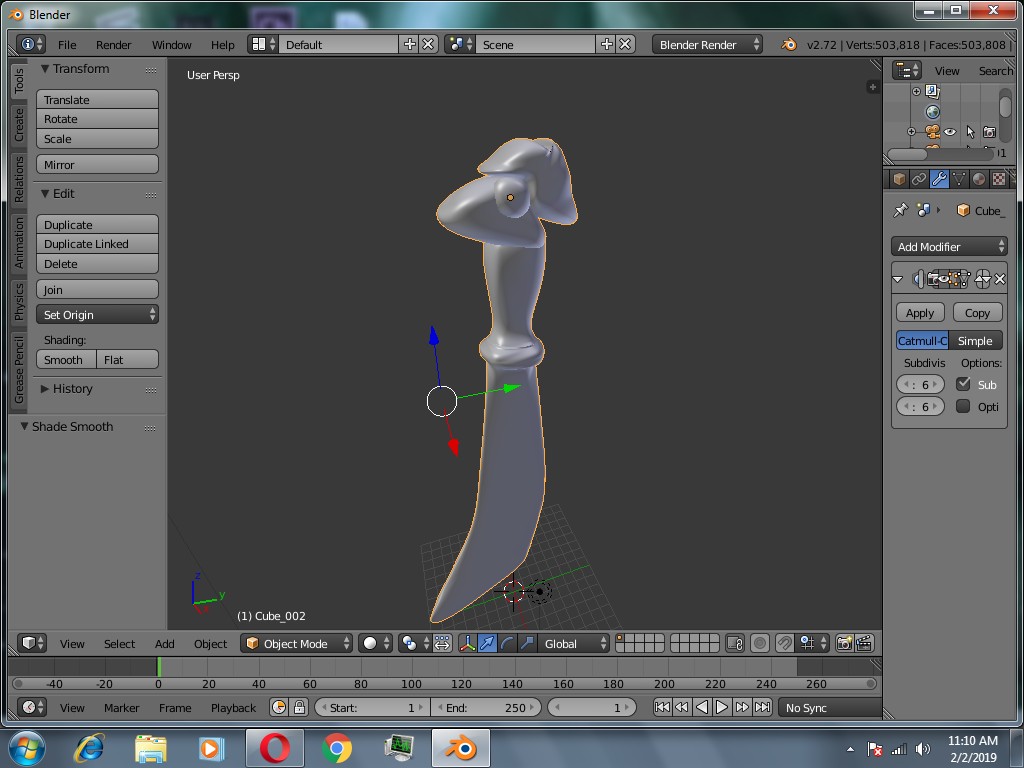Select the Rotate manipulator icon
This screenshot has height=768, width=1024.
click(507, 643)
